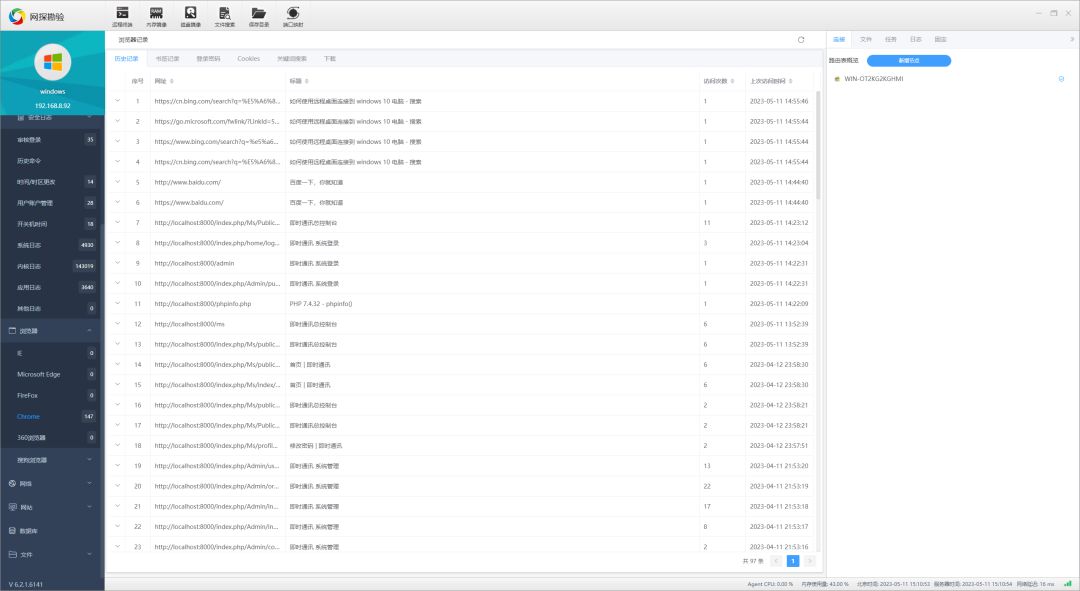The height and width of the screenshot is (591, 1080).
Task: Click the file section icon in sidebar
Action: [x=12, y=554]
